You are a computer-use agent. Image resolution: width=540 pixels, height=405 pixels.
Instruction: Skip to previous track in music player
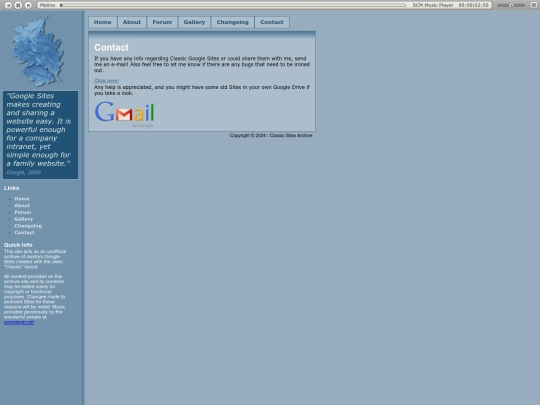pyautogui.click(x=8, y=5)
